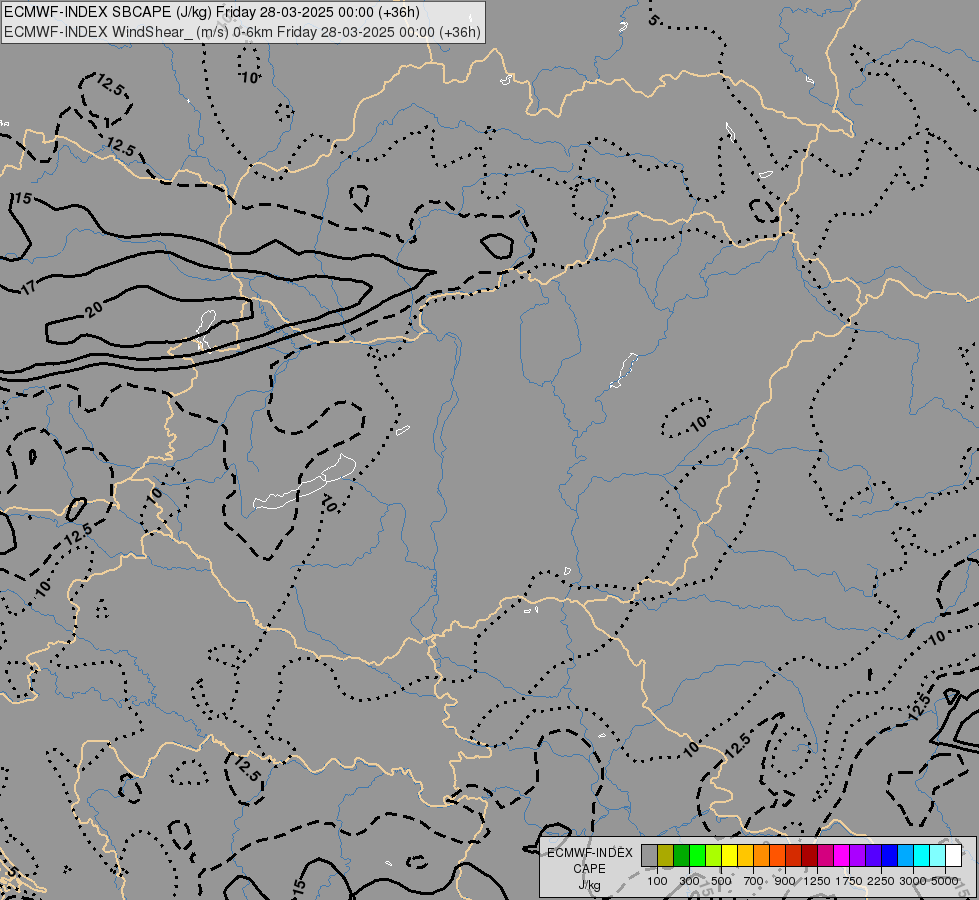Pick the indigo swatch before the 2250 tick
The image size is (979, 900).
coord(873,856)
